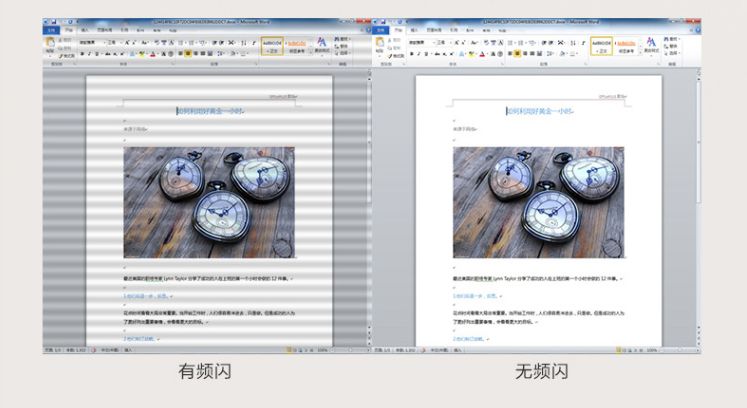Switch to Page Layout tab in right Word window
The width and height of the screenshot is (747, 408).
(434, 30)
